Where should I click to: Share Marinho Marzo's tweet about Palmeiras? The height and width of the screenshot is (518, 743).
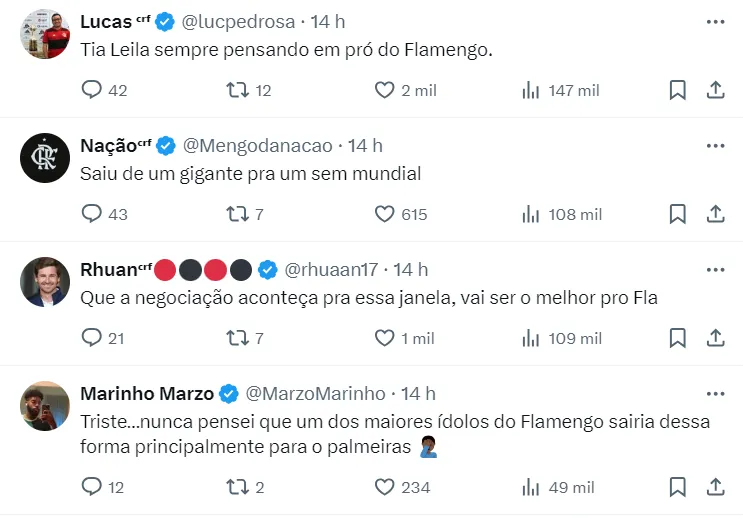[x=715, y=487]
